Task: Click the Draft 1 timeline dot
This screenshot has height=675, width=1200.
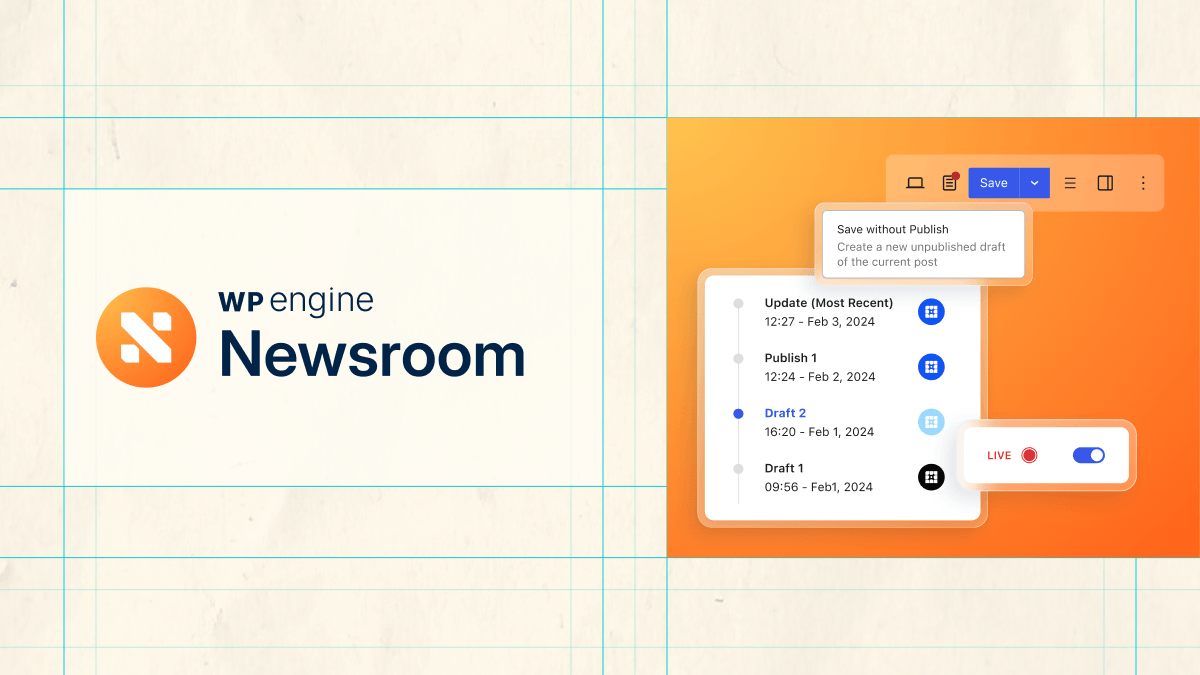Action: tap(738, 468)
